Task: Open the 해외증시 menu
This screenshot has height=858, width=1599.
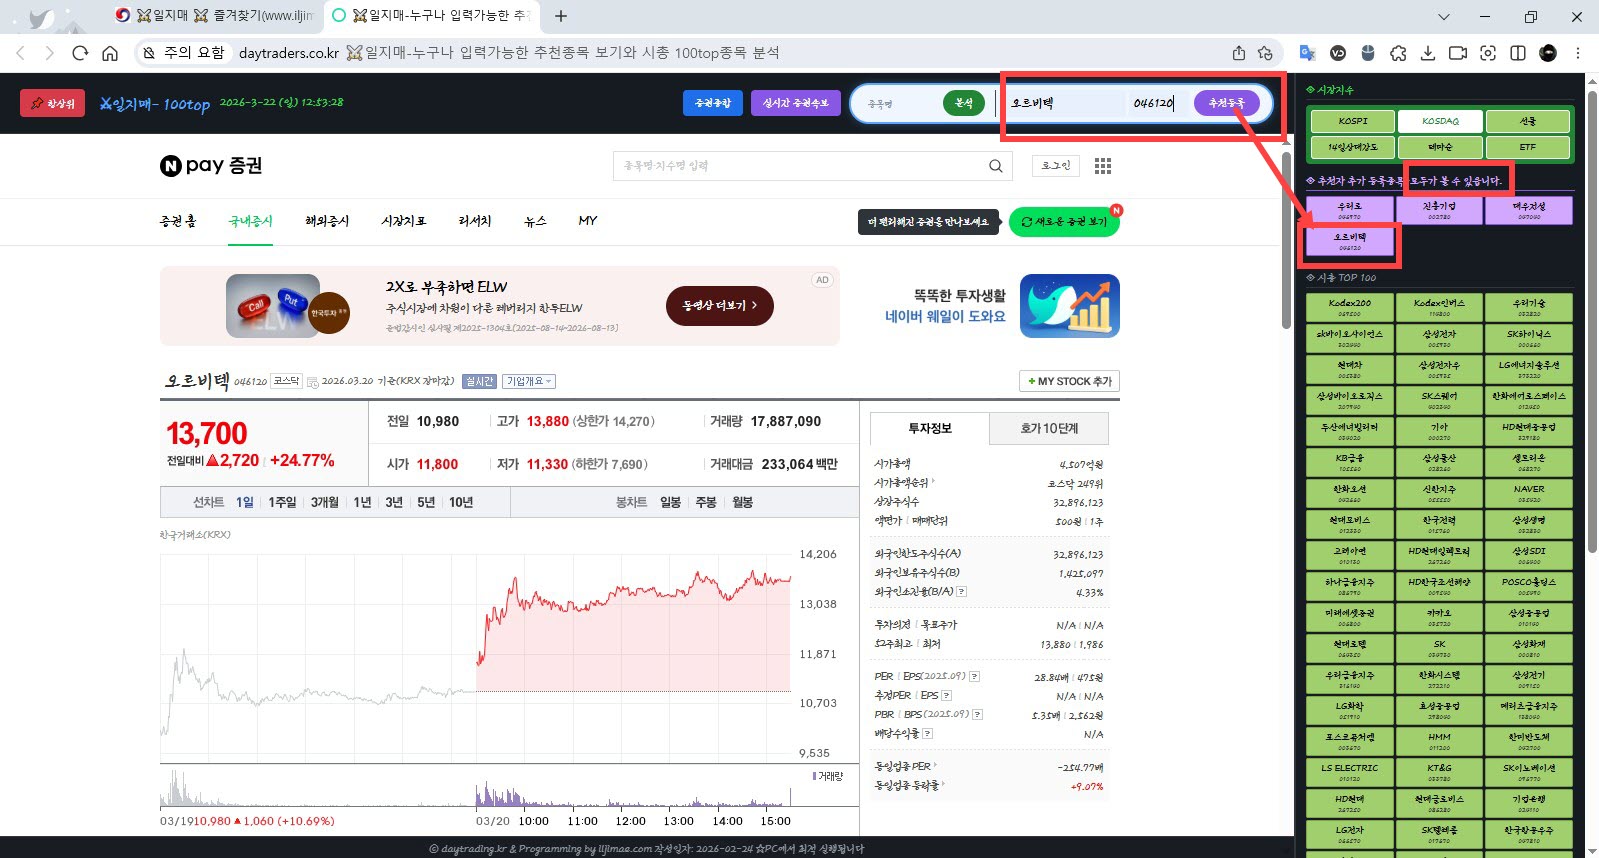Action: pos(327,221)
